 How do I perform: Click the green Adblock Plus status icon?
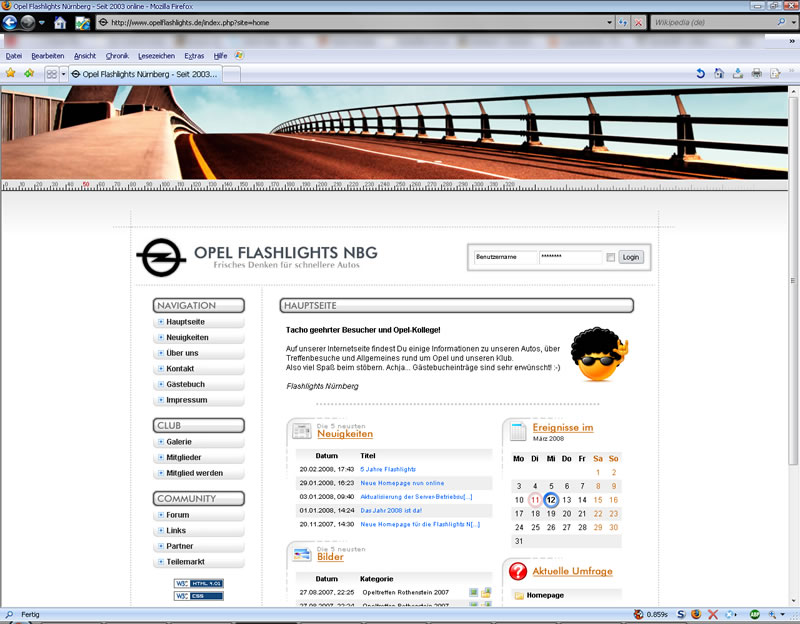pos(755,614)
